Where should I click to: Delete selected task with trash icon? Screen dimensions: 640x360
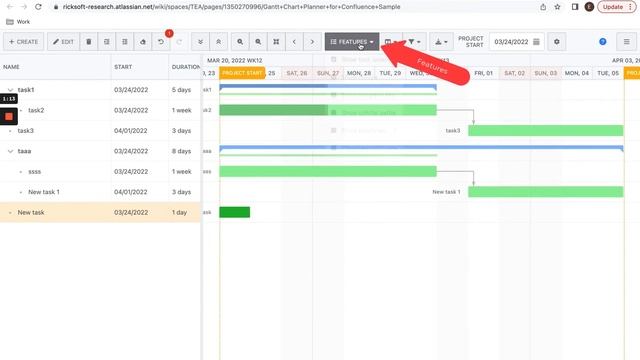pyautogui.click(x=89, y=42)
